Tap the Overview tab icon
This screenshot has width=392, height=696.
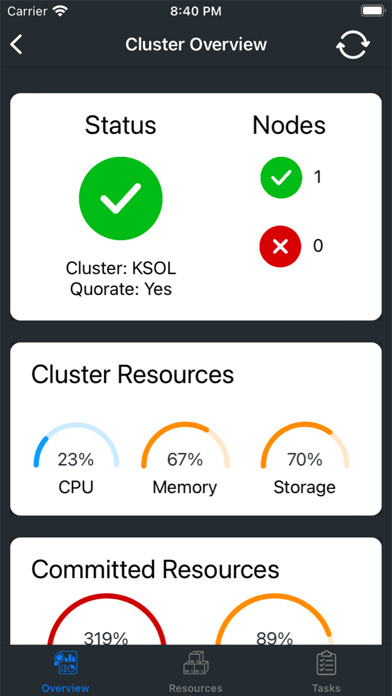click(x=65, y=663)
